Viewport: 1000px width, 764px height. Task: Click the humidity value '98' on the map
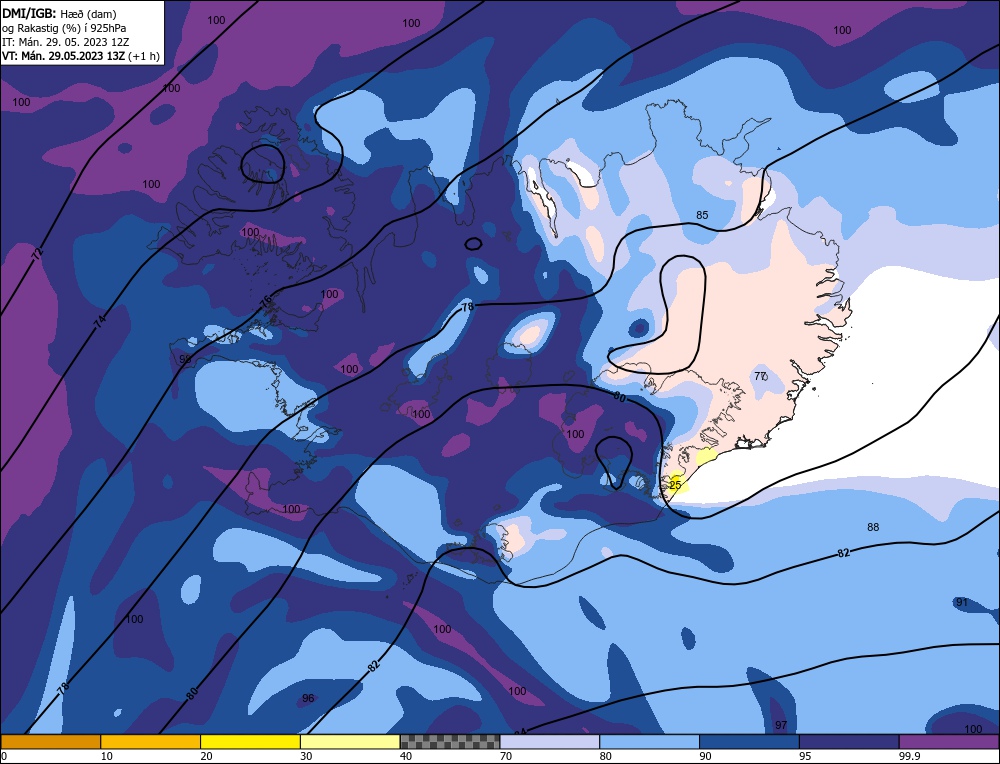pos(185,359)
